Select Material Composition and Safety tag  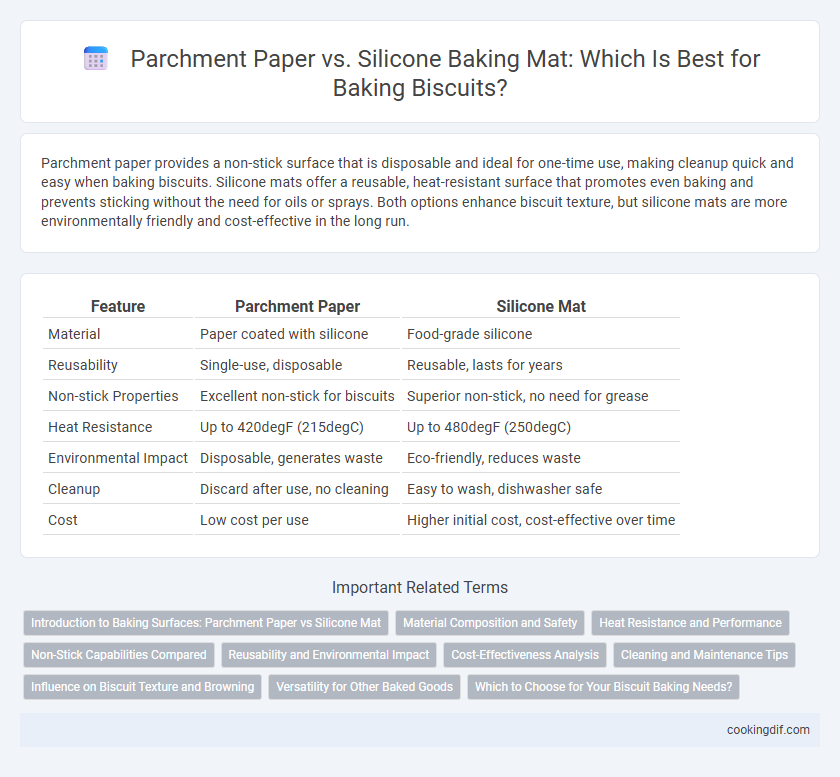pyautogui.click(x=490, y=623)
